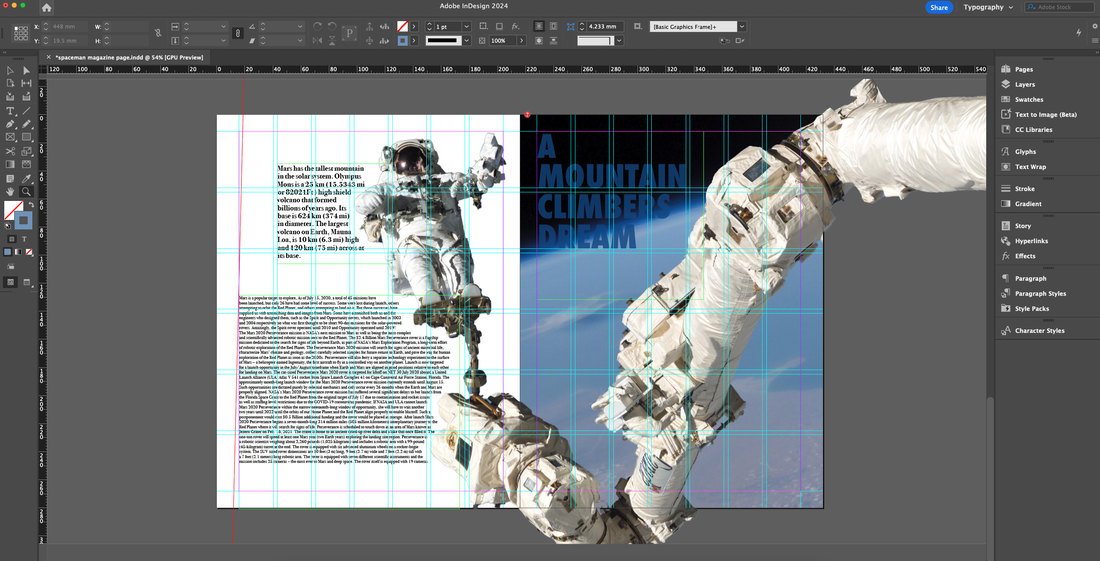This screenshot has height=561, width=1100.
Task: Expand fill color options arrow
Action: tap(414, 26)
